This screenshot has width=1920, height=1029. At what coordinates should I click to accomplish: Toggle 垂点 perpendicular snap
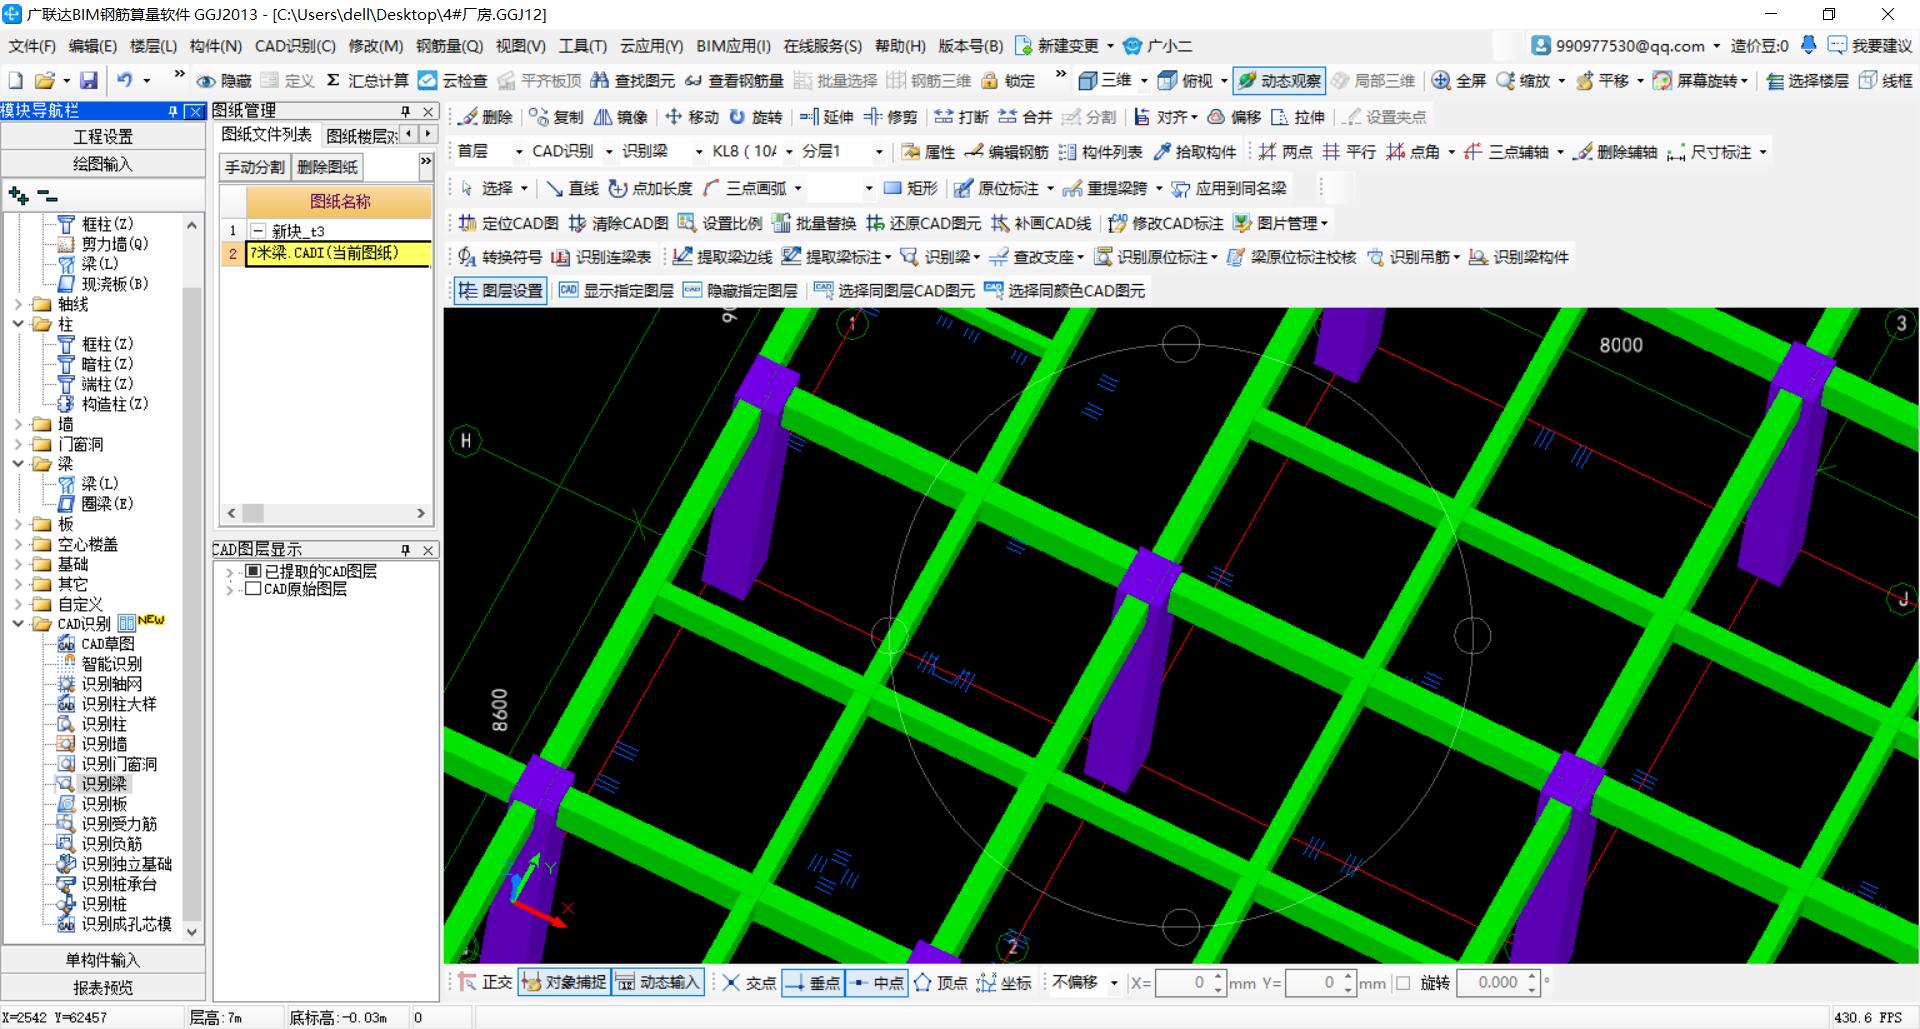click(x=813, y=983)
